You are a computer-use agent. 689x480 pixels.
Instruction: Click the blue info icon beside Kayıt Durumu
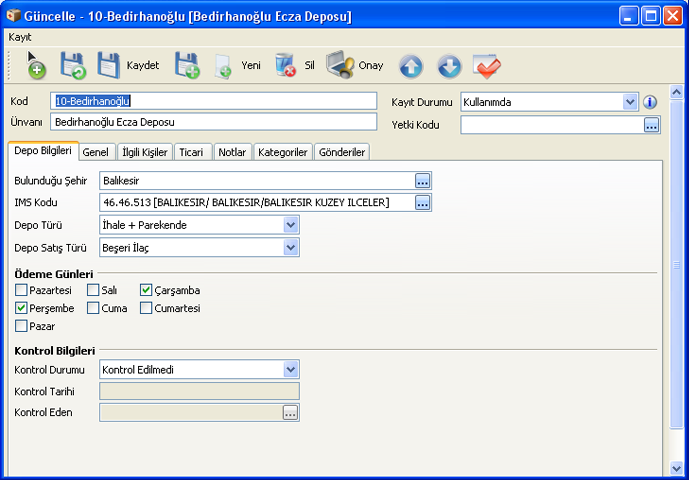[x=650, y=102]
